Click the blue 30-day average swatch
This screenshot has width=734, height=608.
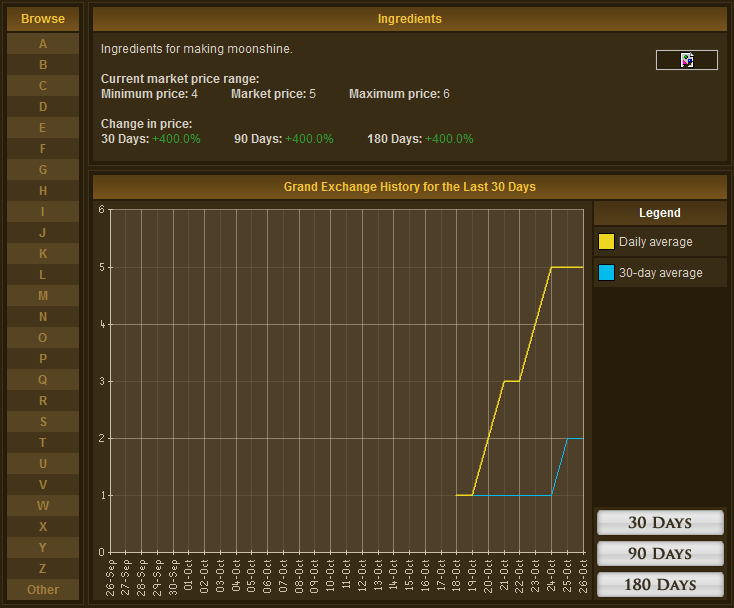tap(606, 272)
